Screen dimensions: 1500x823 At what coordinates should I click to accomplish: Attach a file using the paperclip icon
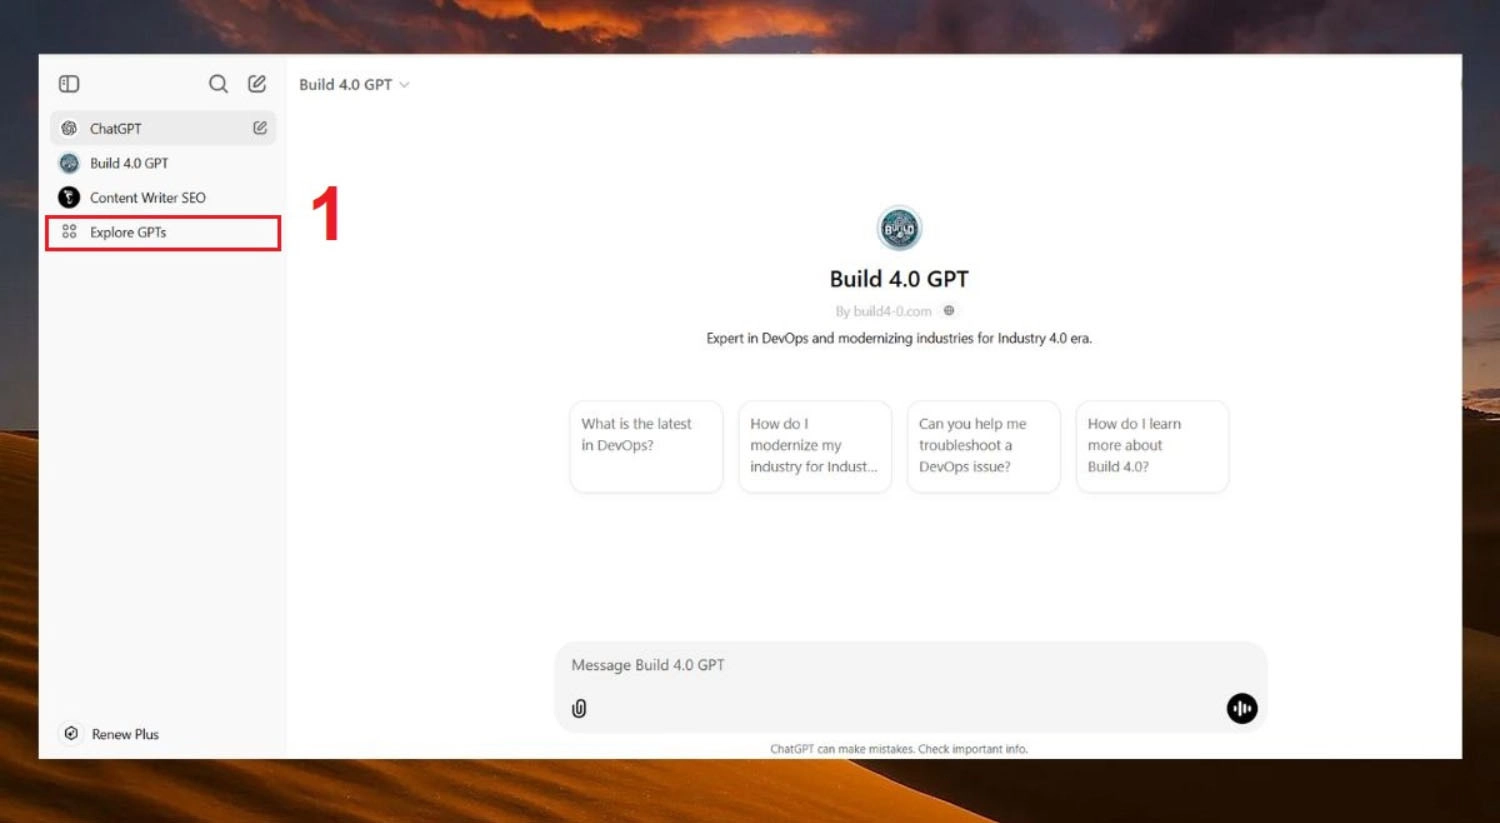click(x=579, y=708)
